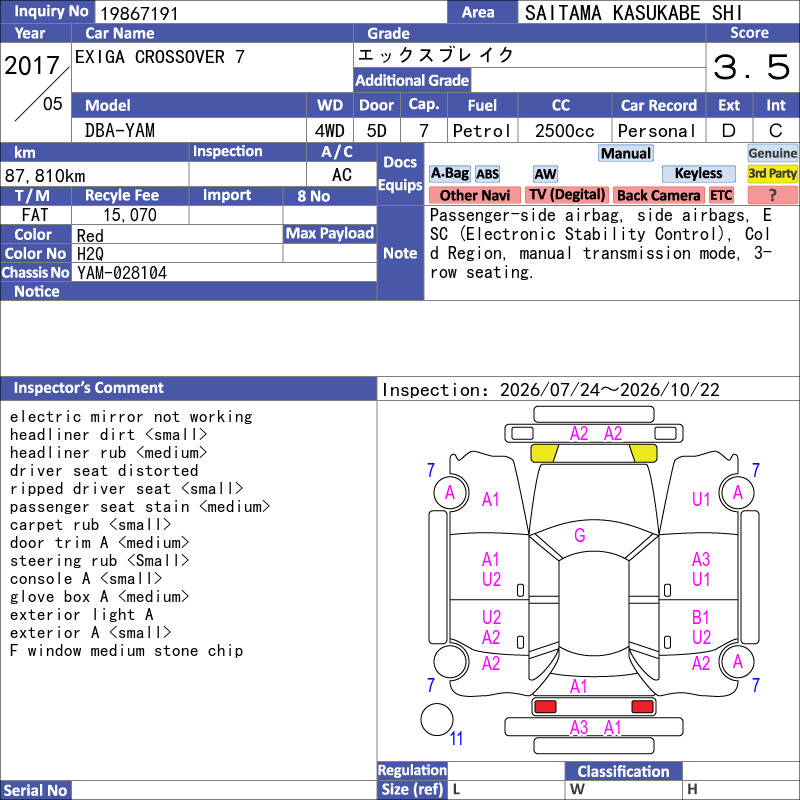Screen dimensions: 800x800
Task: Click the ETC equipment badge
Action: [721, 195]
